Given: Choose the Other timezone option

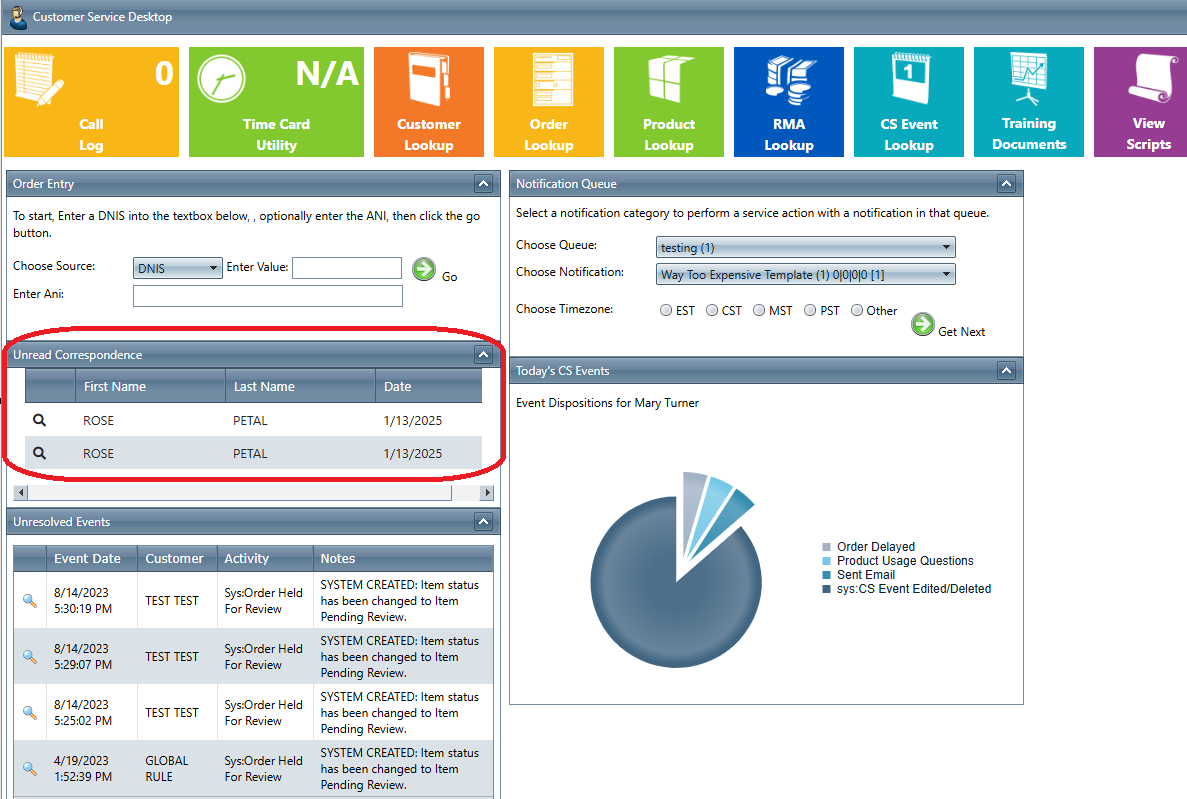Looking at the screenshot, I should point(857,311).
